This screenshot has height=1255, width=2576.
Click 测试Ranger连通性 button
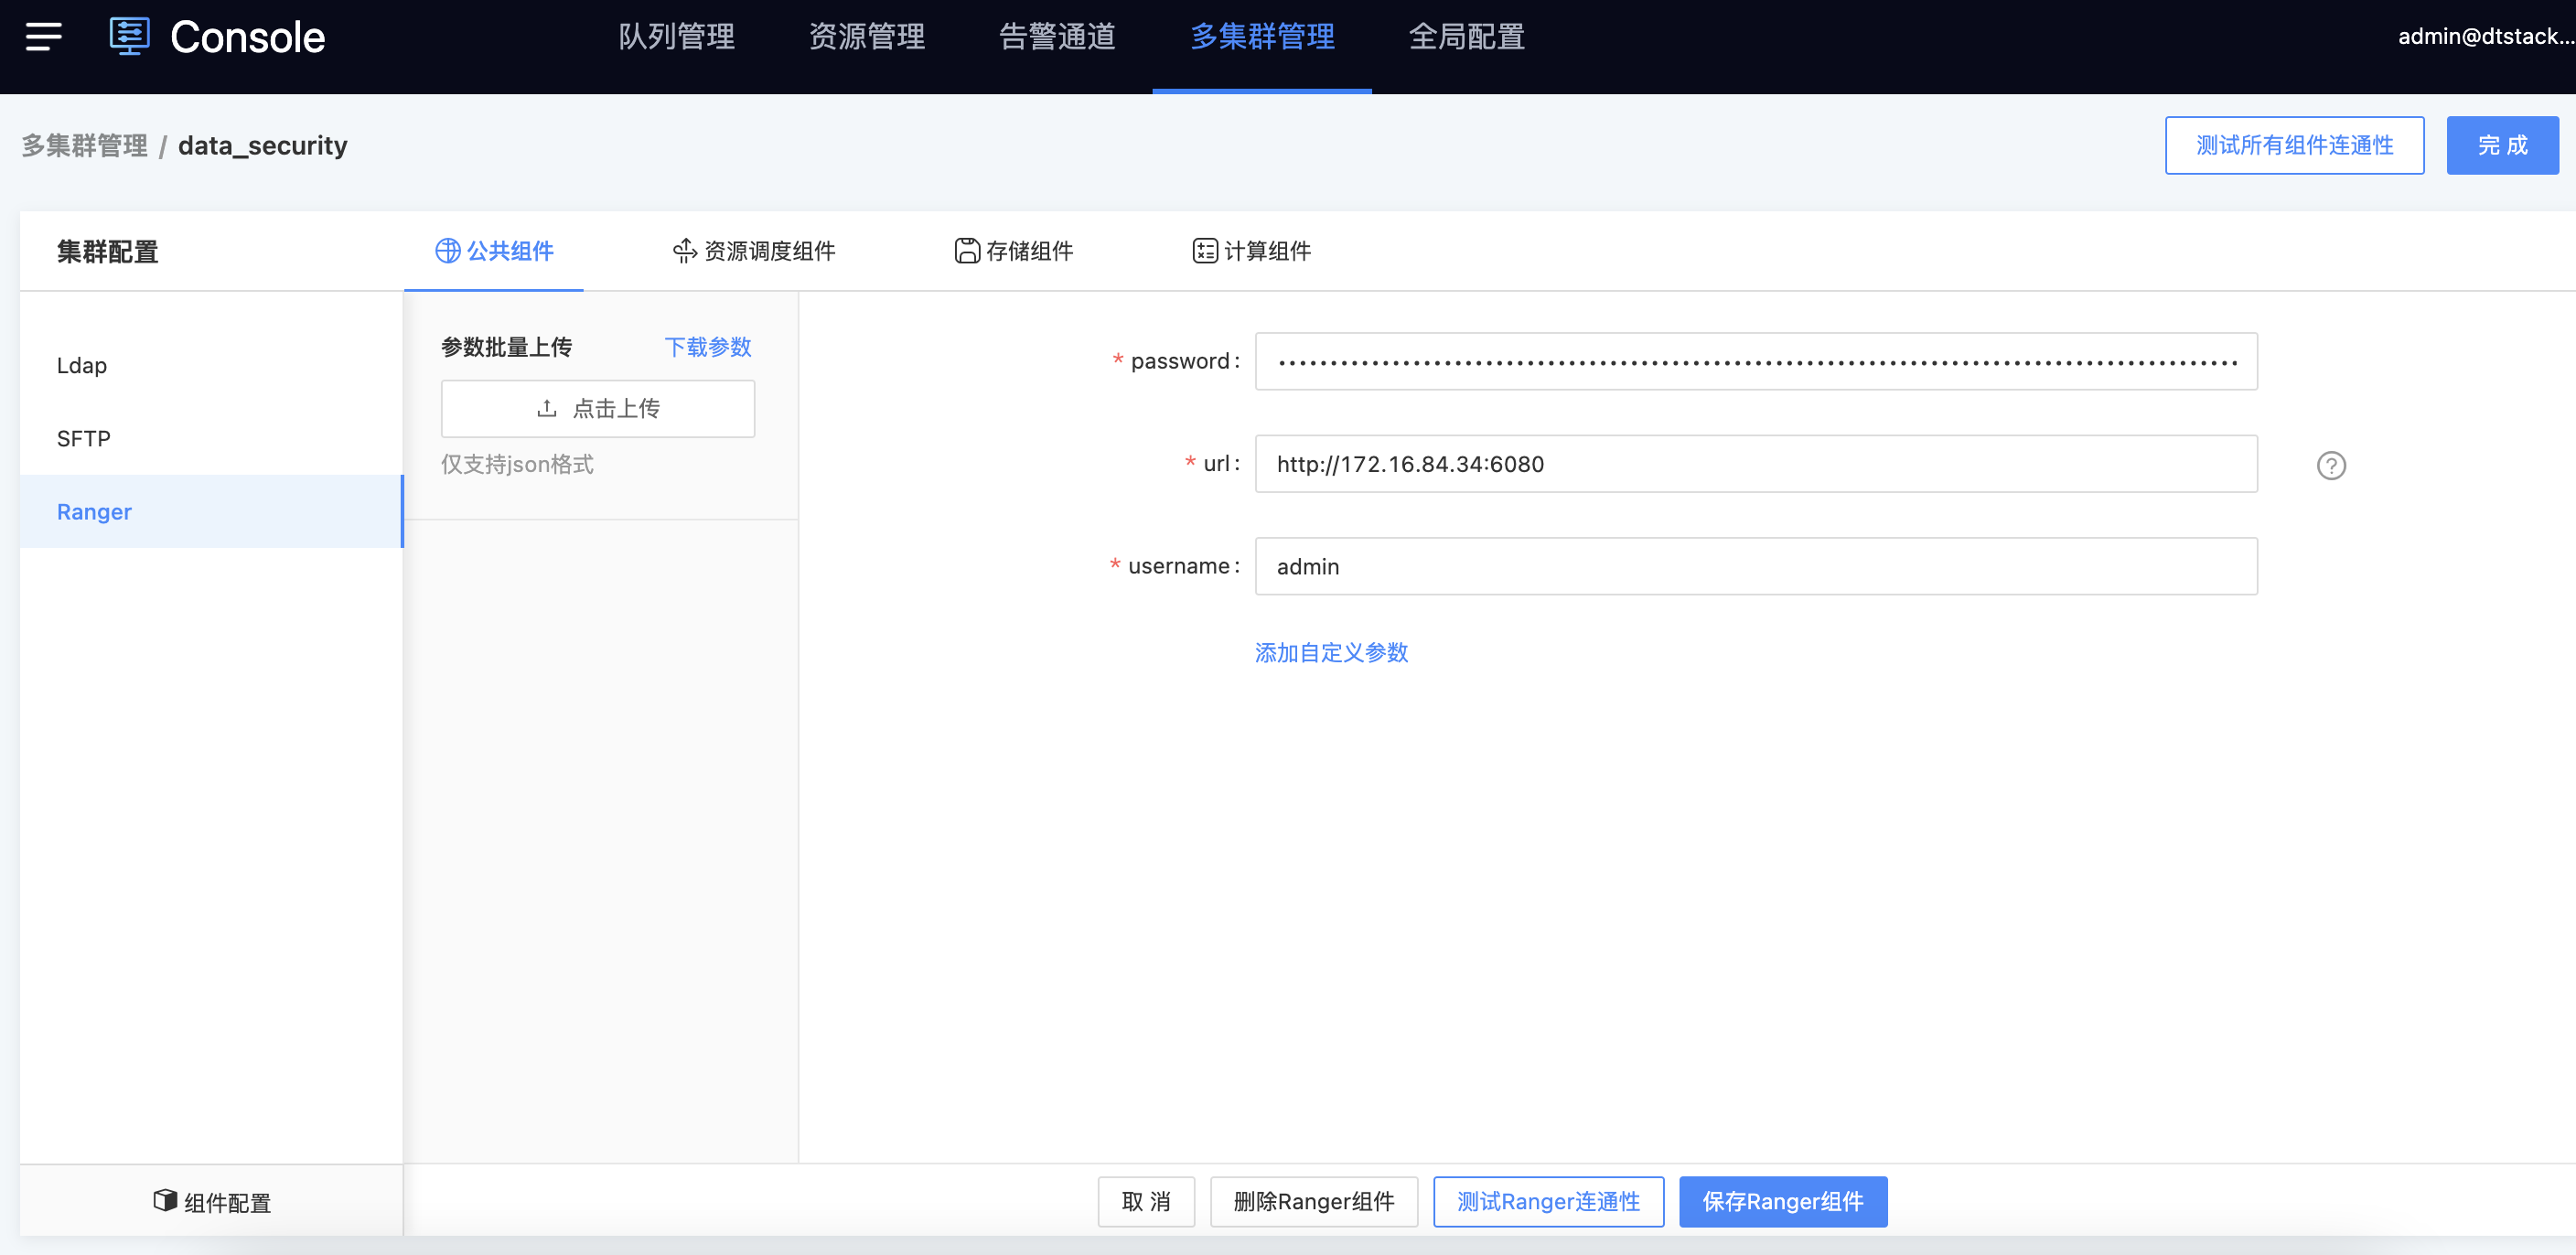point(1548,1201)
